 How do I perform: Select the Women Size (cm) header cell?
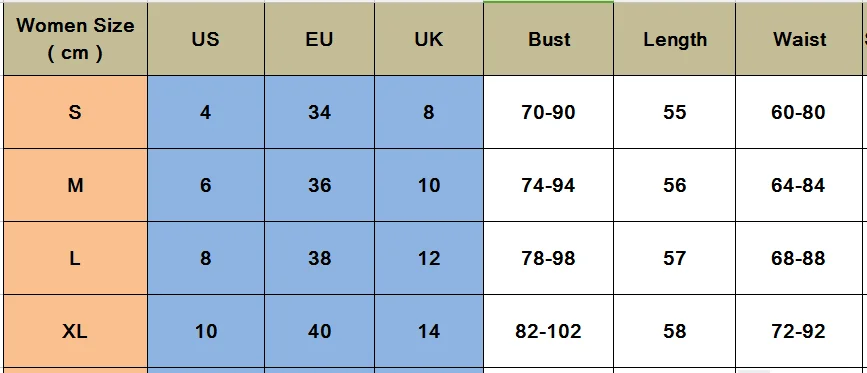point(75,39)
